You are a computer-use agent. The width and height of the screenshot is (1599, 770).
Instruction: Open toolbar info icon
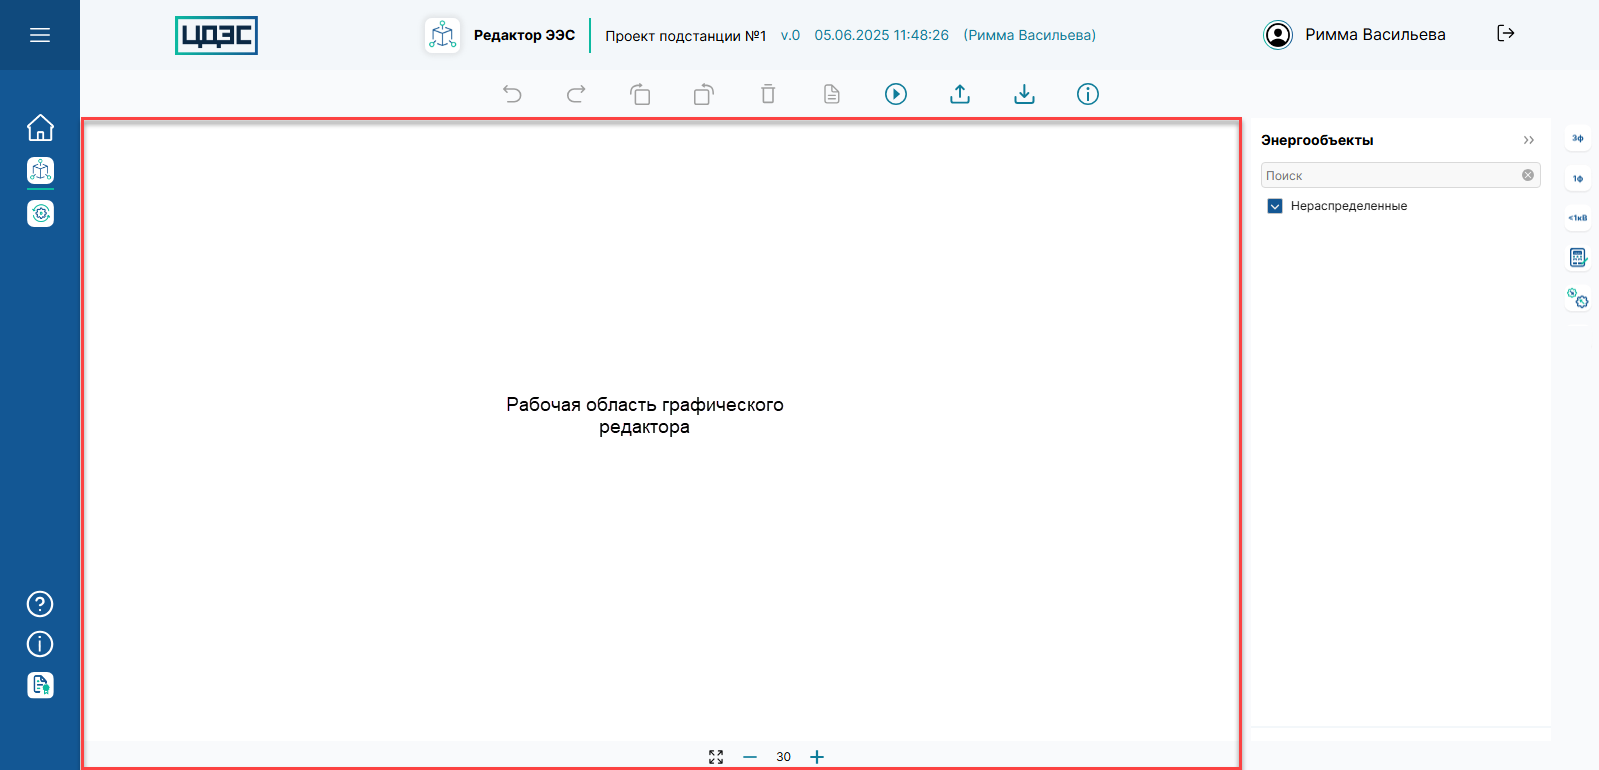(1088, 94)
